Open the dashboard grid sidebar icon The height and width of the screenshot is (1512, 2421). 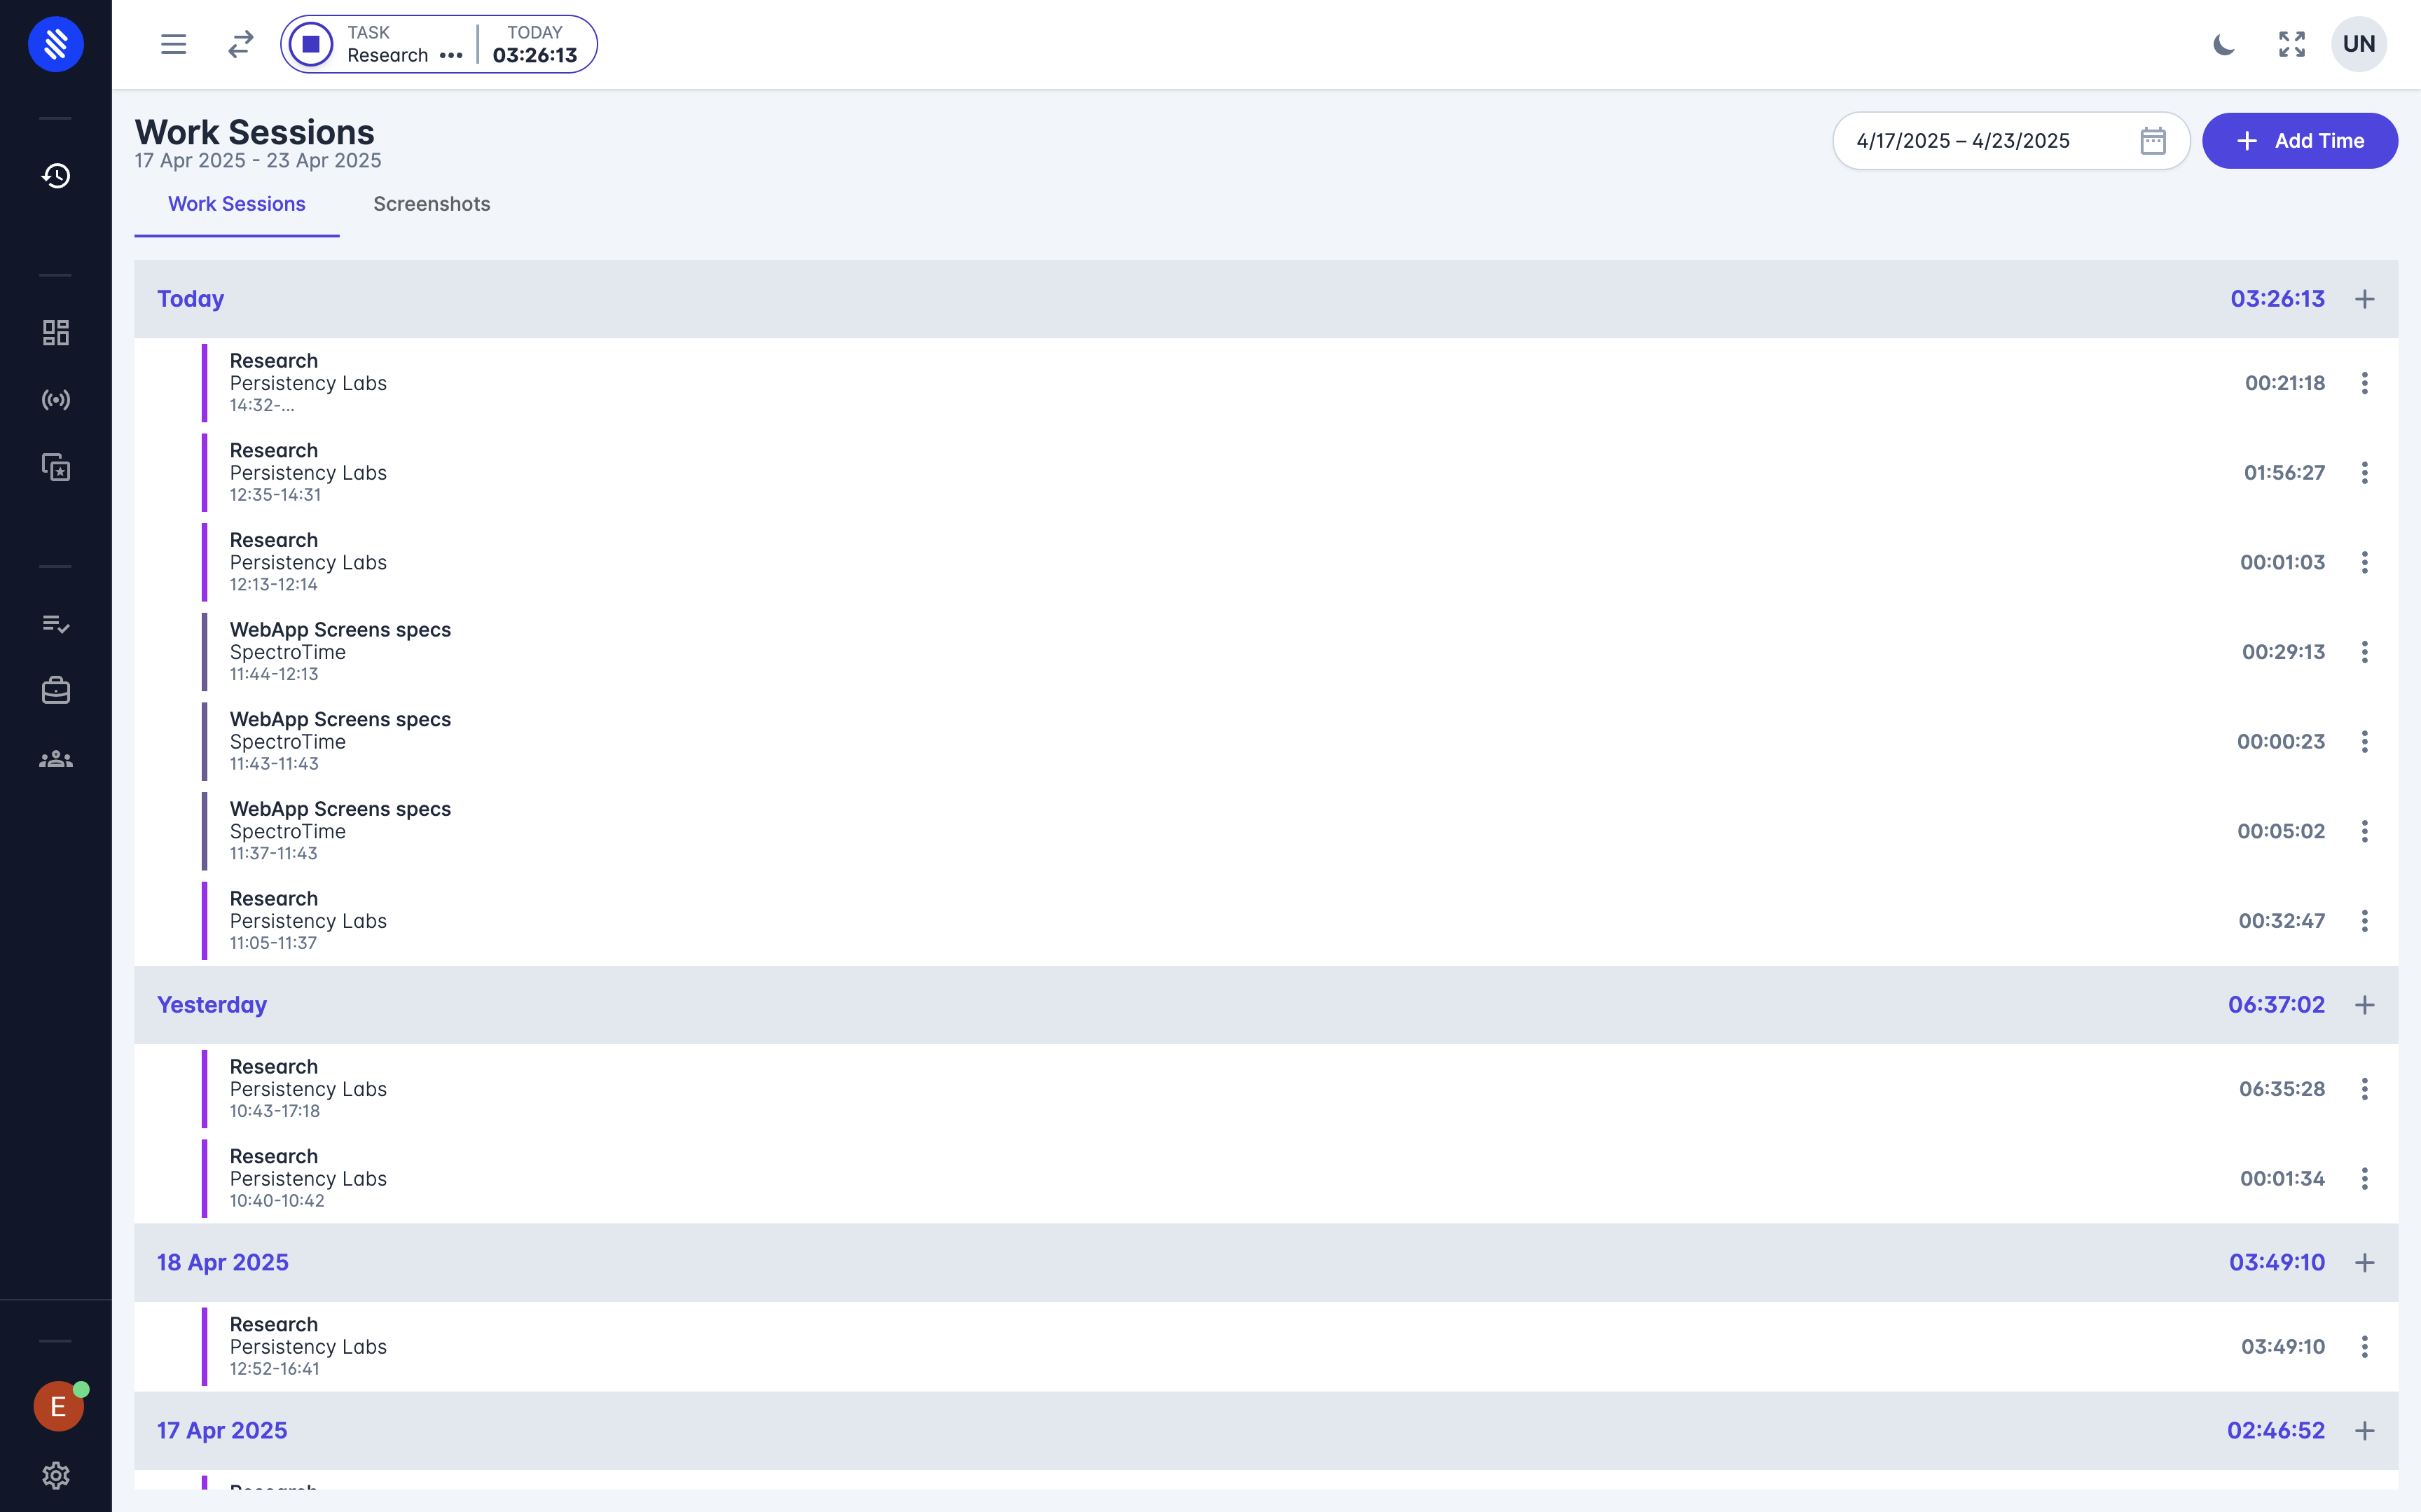pyautogui.click(x=56, y=332)
